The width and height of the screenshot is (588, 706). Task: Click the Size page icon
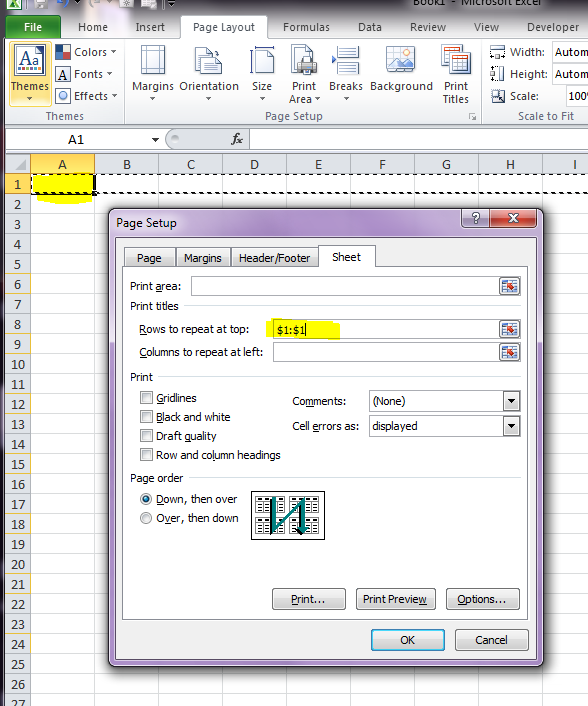point(262,60)
